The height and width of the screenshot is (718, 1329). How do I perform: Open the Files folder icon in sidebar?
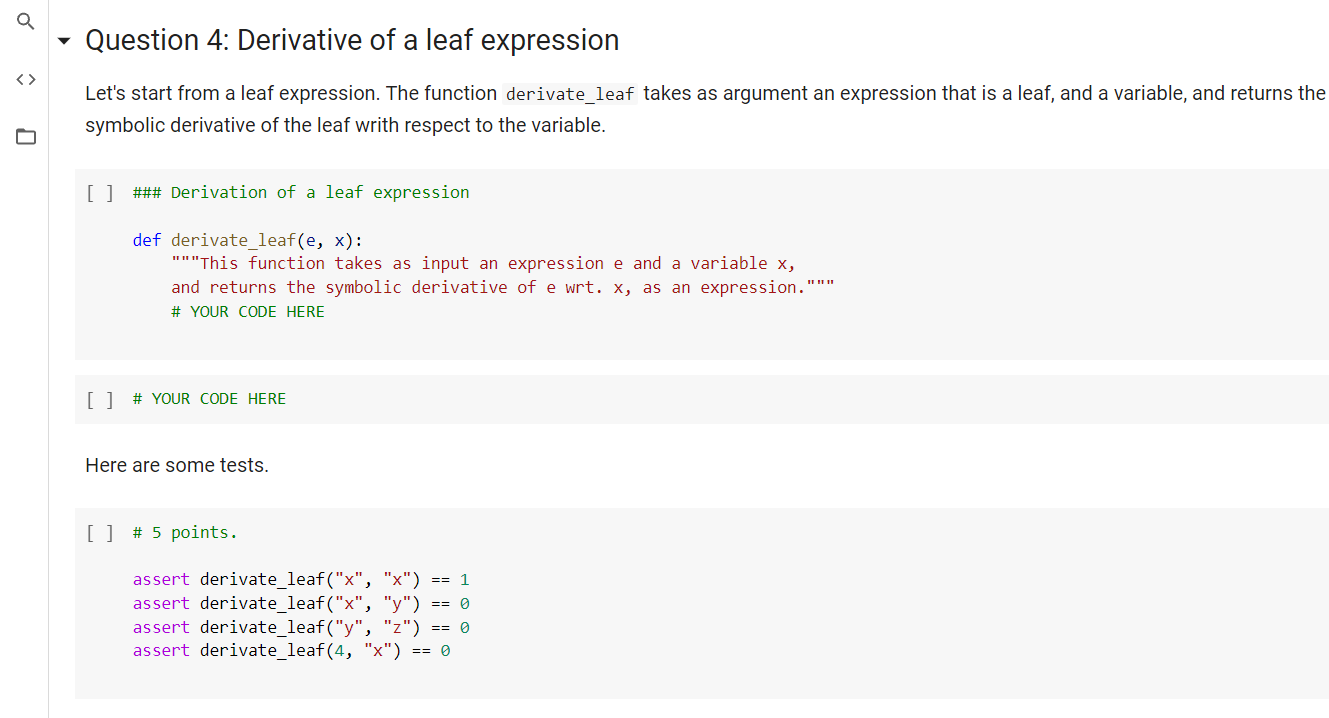tap(25, 137)
